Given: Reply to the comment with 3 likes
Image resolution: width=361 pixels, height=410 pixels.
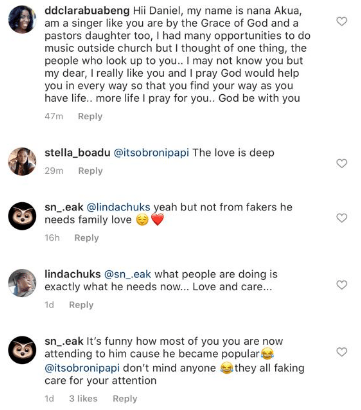Looking at the screenshot, I should tap(125, 399).
